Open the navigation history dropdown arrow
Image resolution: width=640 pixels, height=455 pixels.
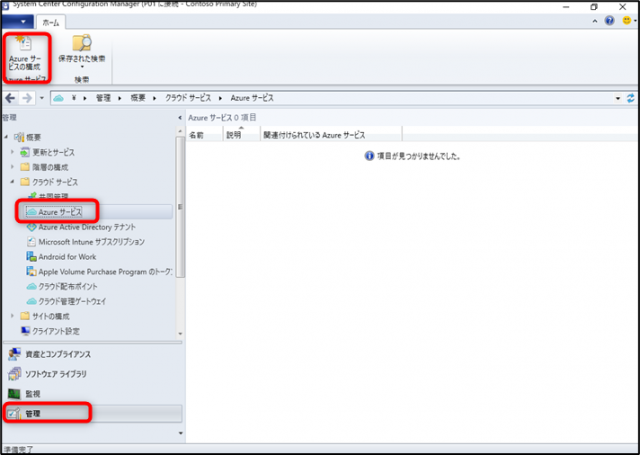(x=42, y=98)
